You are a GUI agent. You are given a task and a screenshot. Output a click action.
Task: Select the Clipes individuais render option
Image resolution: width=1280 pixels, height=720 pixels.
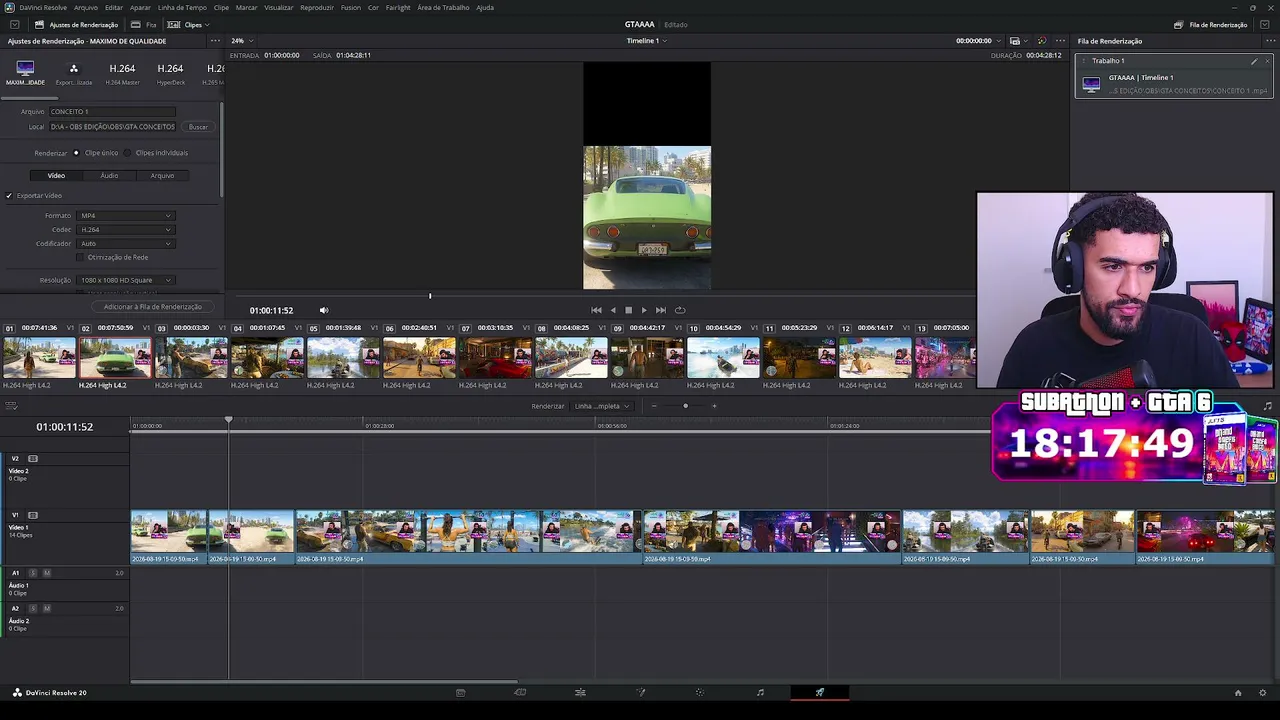coord(127,153)
